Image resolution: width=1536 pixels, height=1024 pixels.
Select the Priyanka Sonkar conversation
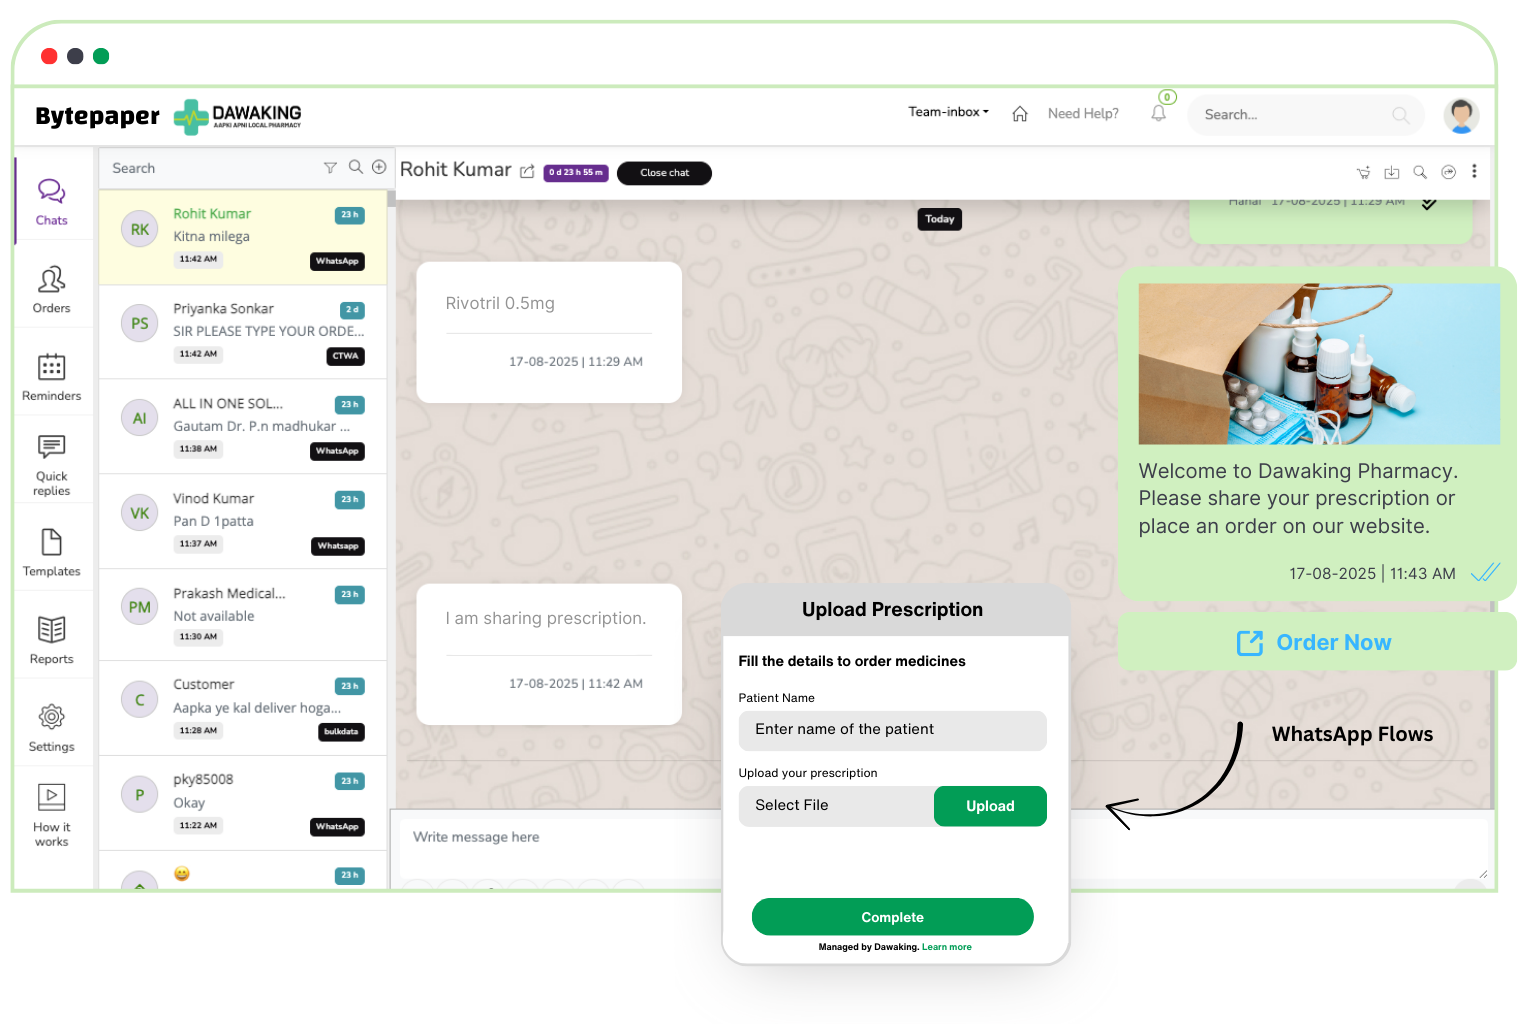[243, 331]
